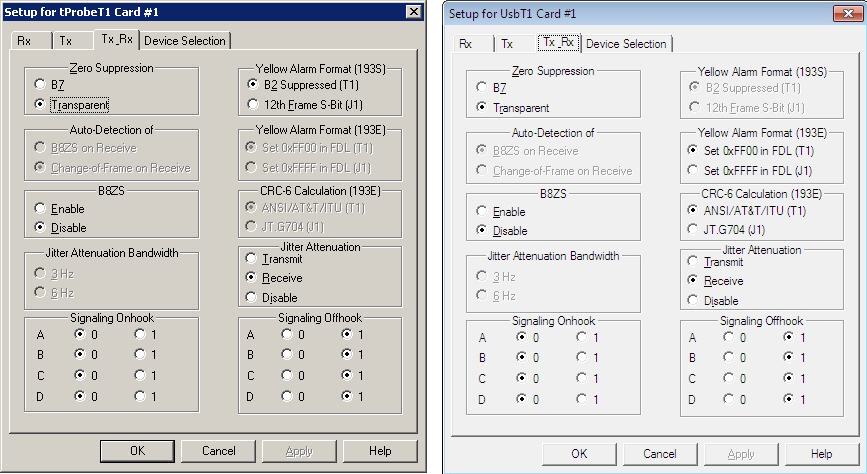Screen dimensions: 867x474
Task: Click Cancel in the UsbT1 Card dialog
Action: 660,454
